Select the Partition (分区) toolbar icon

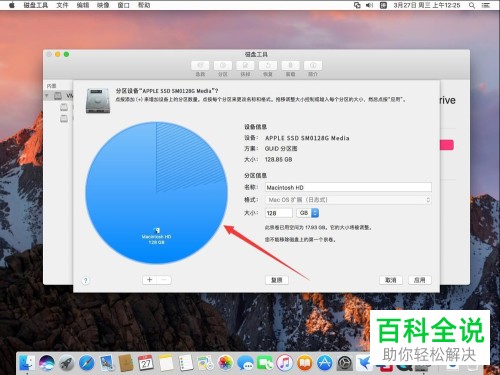pos(223,65)
